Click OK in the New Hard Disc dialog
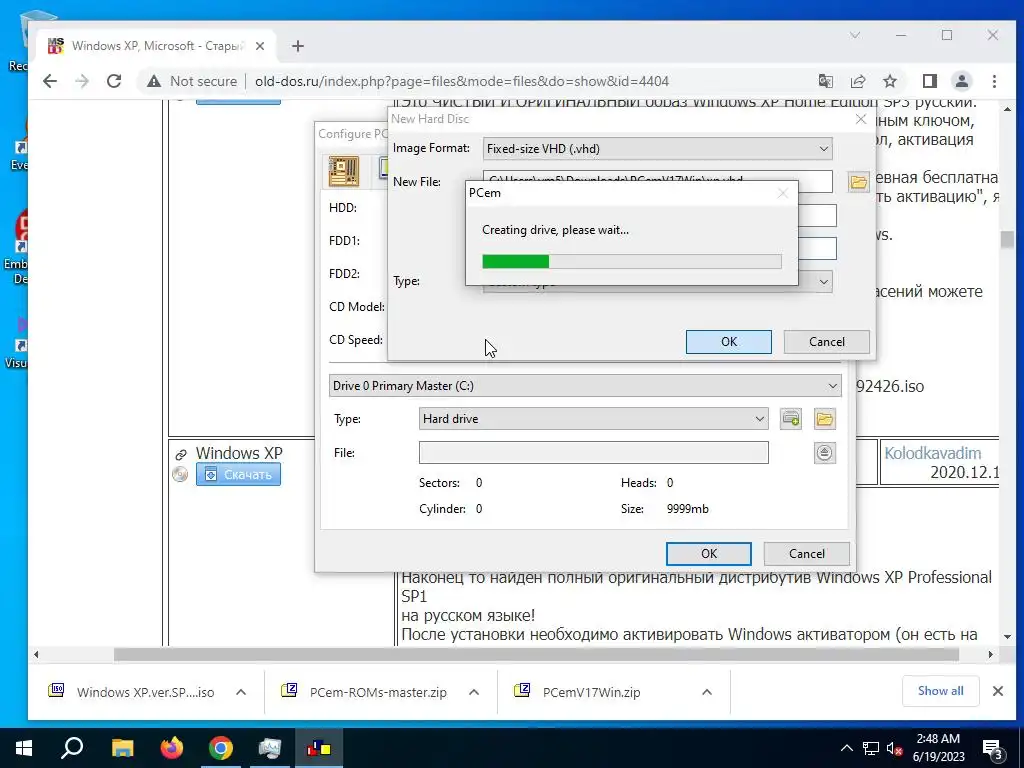 point(729,342)
